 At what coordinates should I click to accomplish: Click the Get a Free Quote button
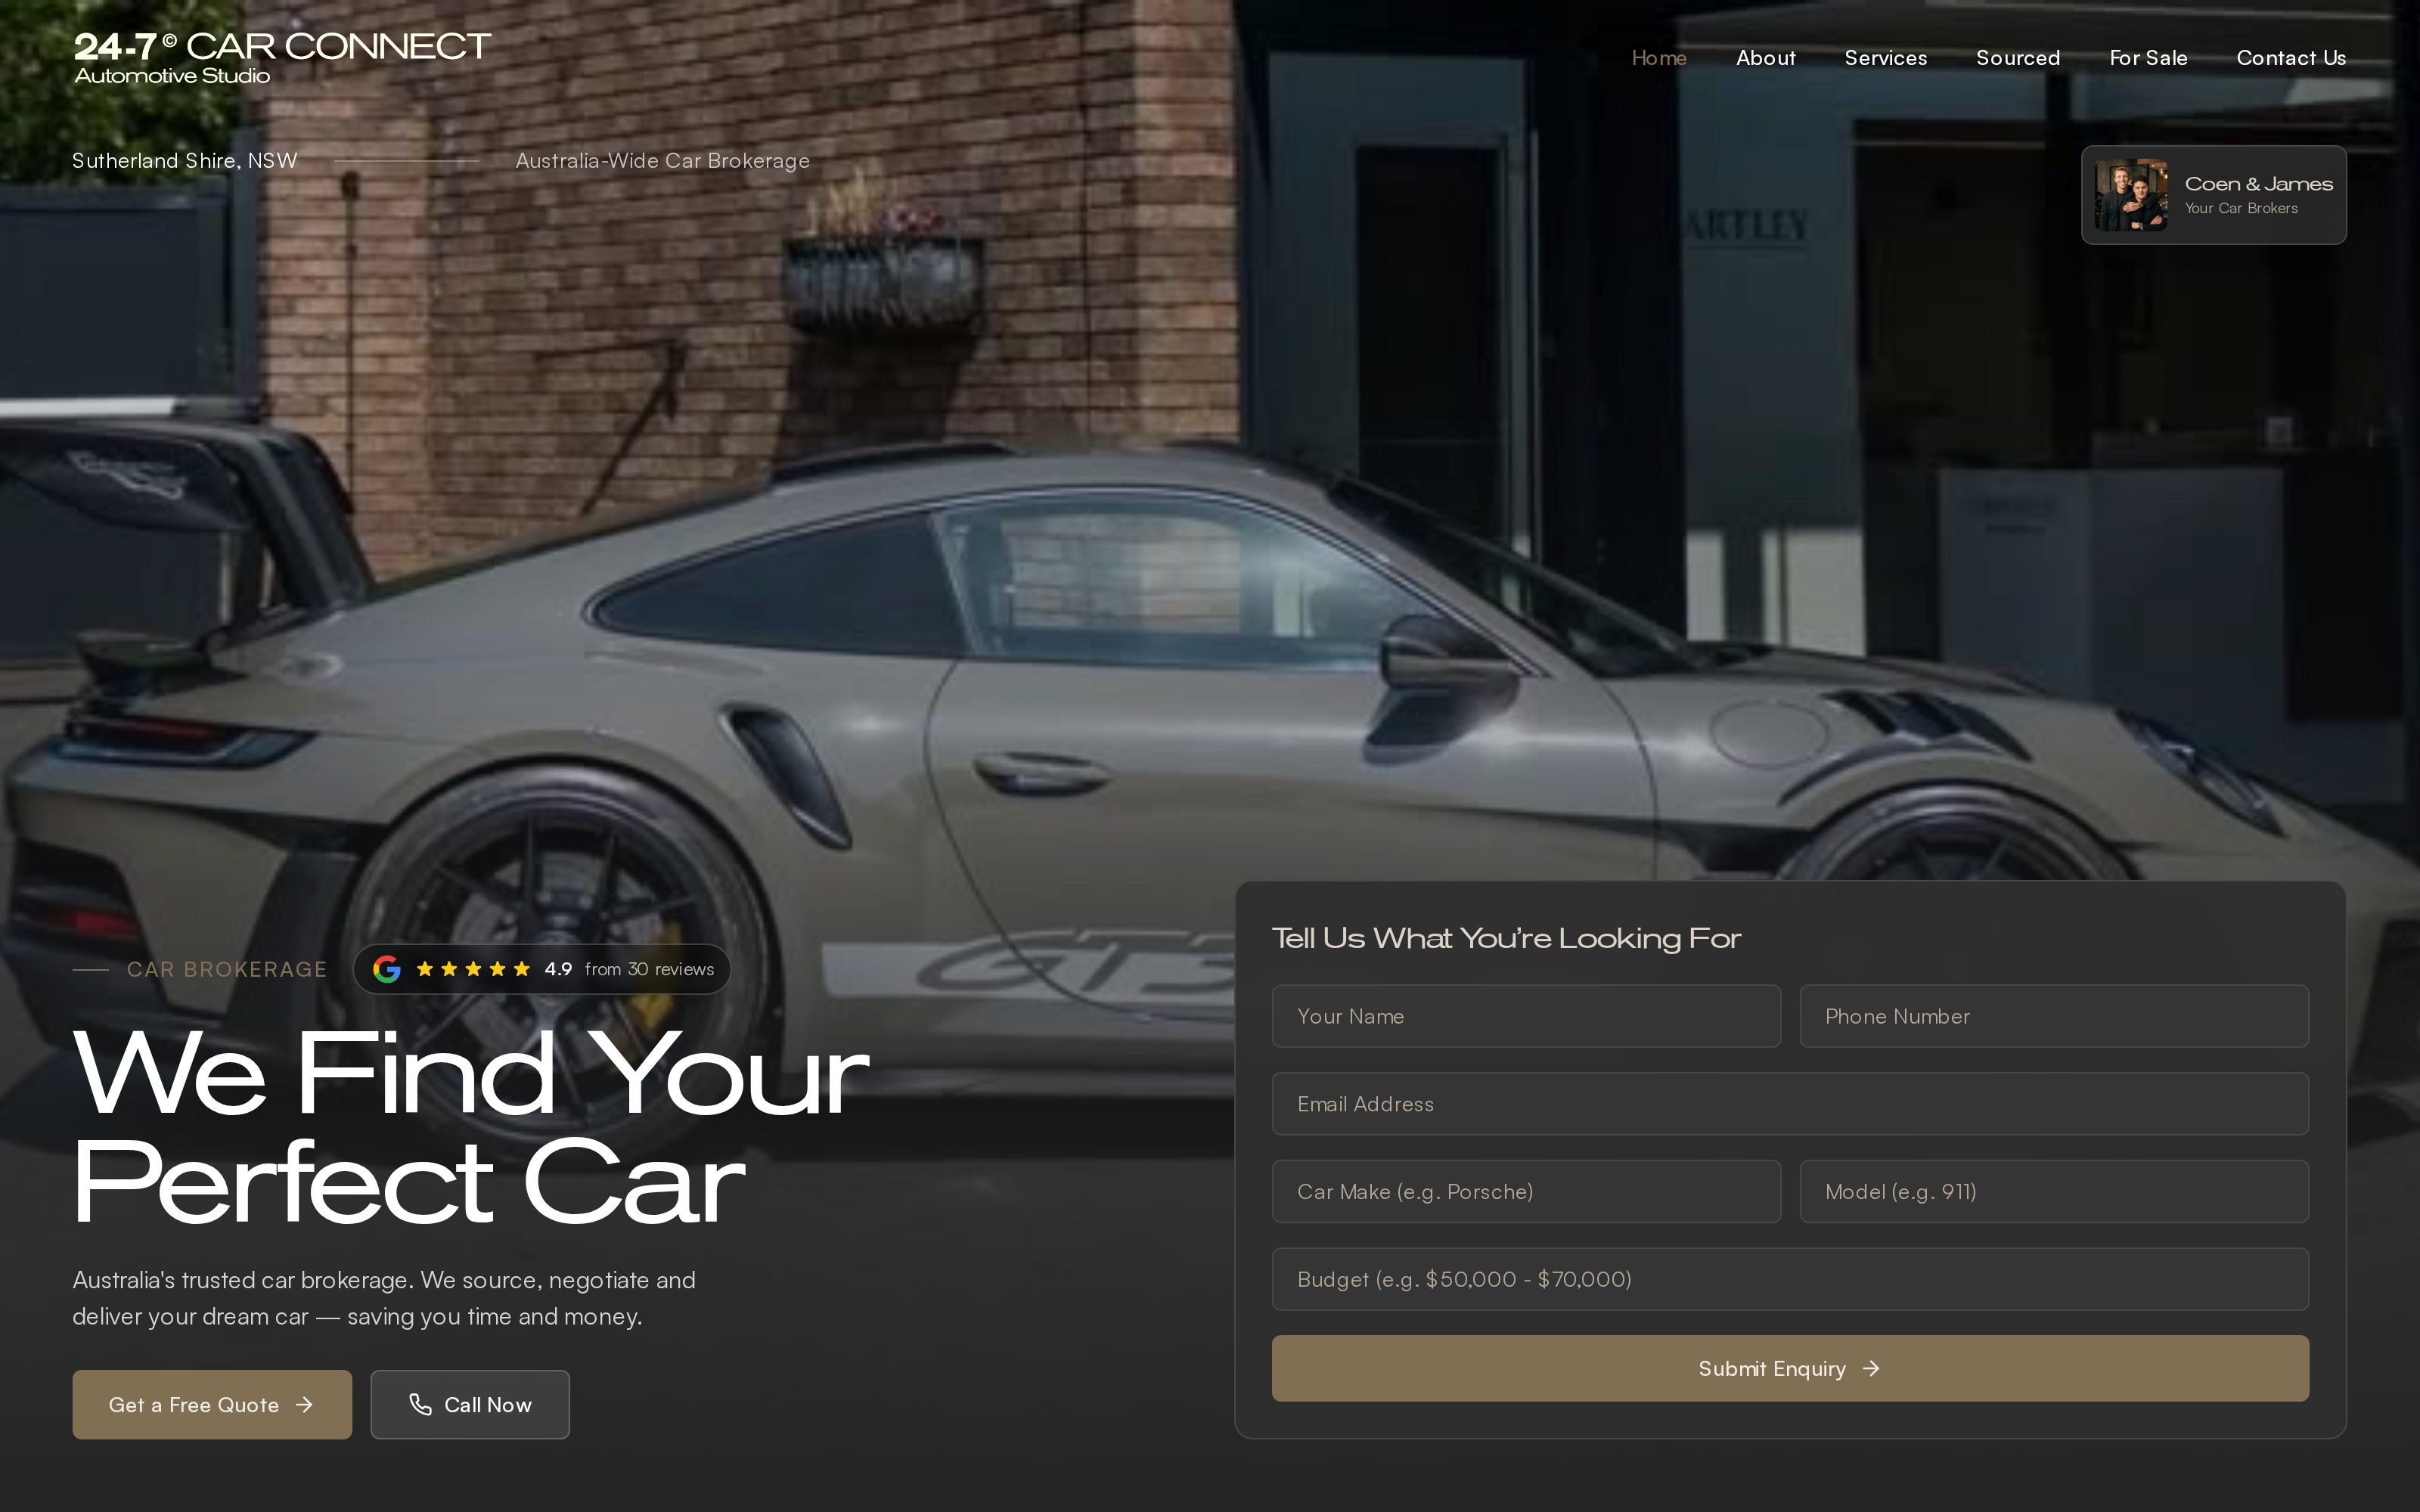(212, 1404)
